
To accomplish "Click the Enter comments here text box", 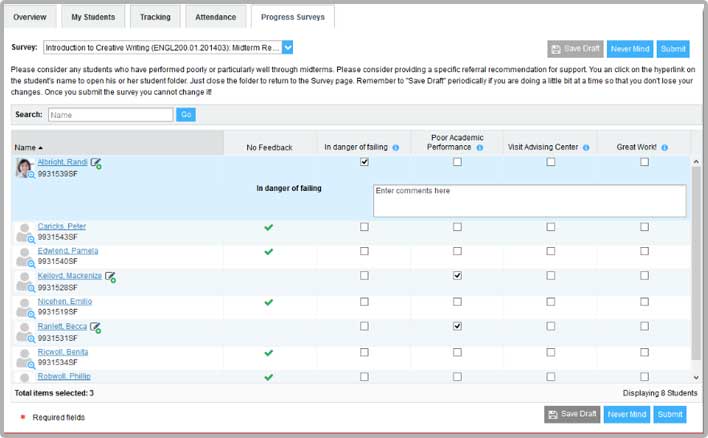I will pyautogui.click(x=529, y=200).
